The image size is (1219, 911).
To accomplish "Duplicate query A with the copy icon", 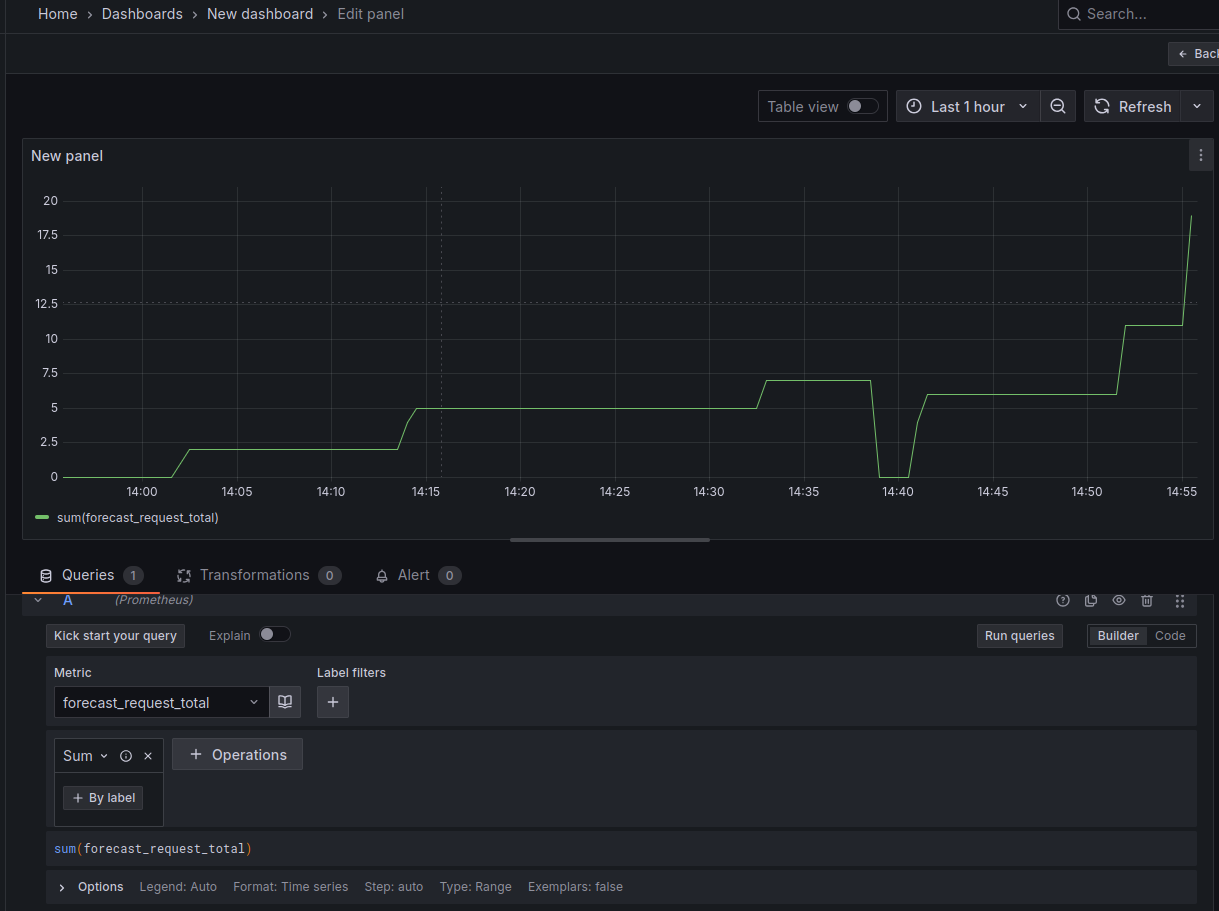I will pyautogui.click(x=1091, y=600).
